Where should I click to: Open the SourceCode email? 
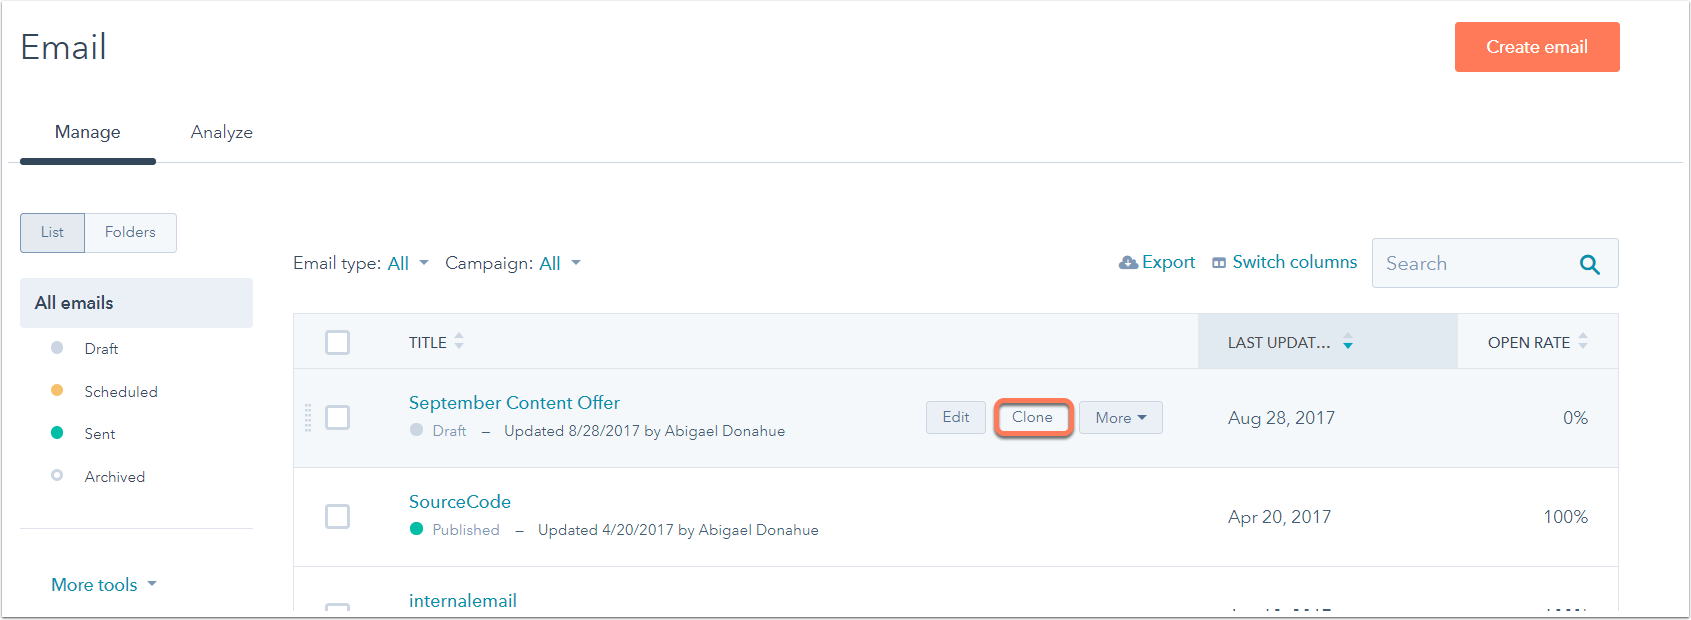460,502
